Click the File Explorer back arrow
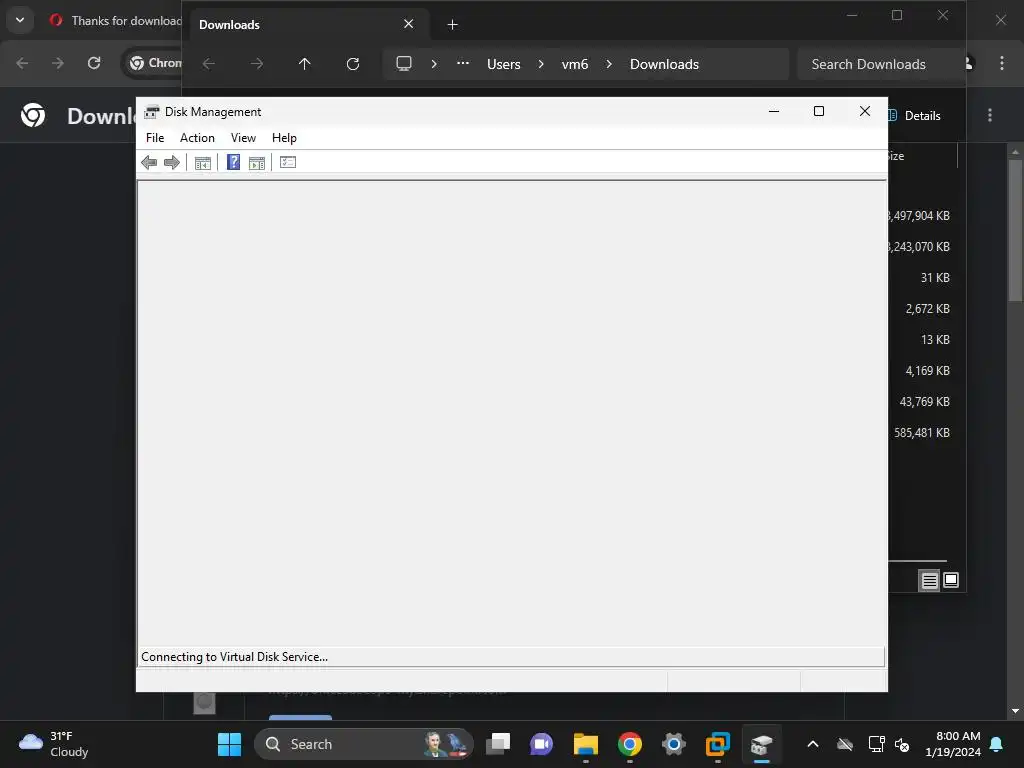 [x=208, y=64]
